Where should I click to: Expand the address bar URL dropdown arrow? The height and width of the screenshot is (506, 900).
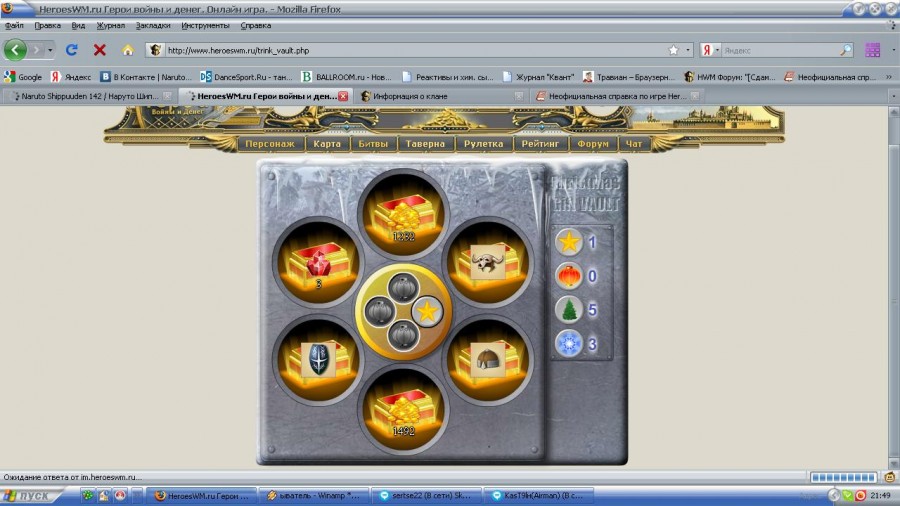(x=688, y=50)
